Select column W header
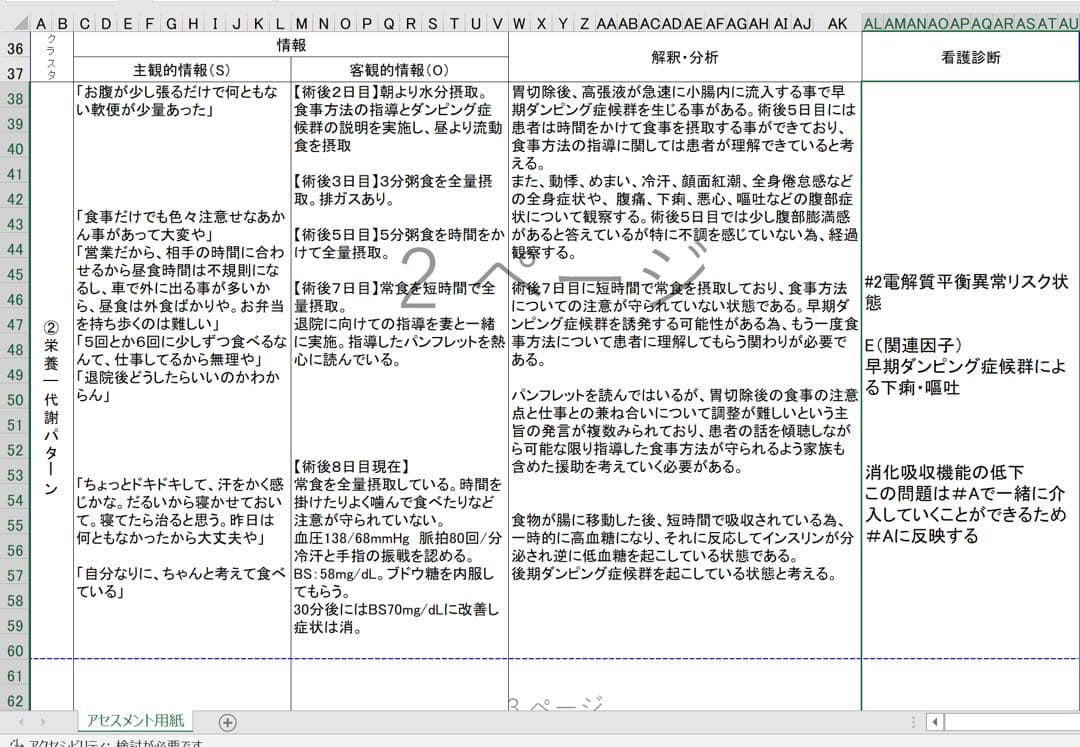The height and width of the screenshot is (747, 1080). (519, 24)
